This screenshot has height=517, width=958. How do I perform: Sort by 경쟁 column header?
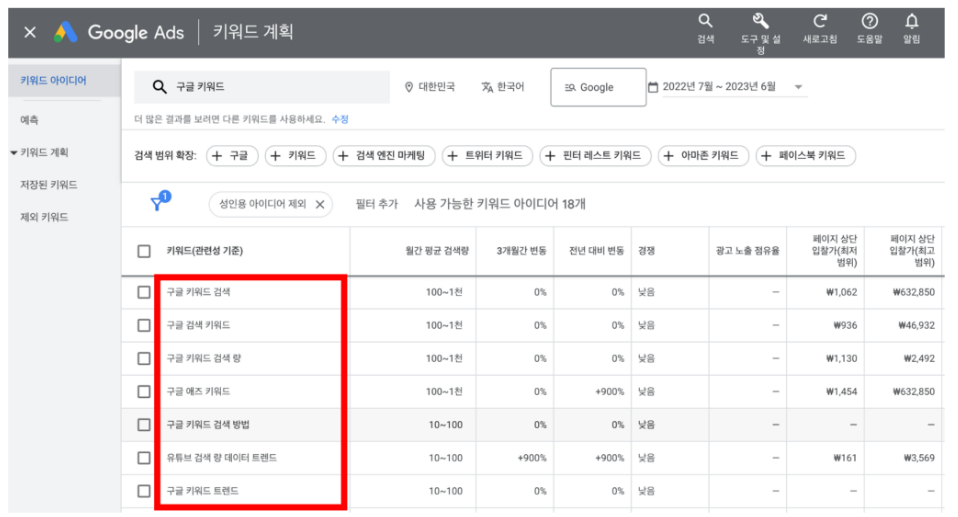tap(646, 251)
